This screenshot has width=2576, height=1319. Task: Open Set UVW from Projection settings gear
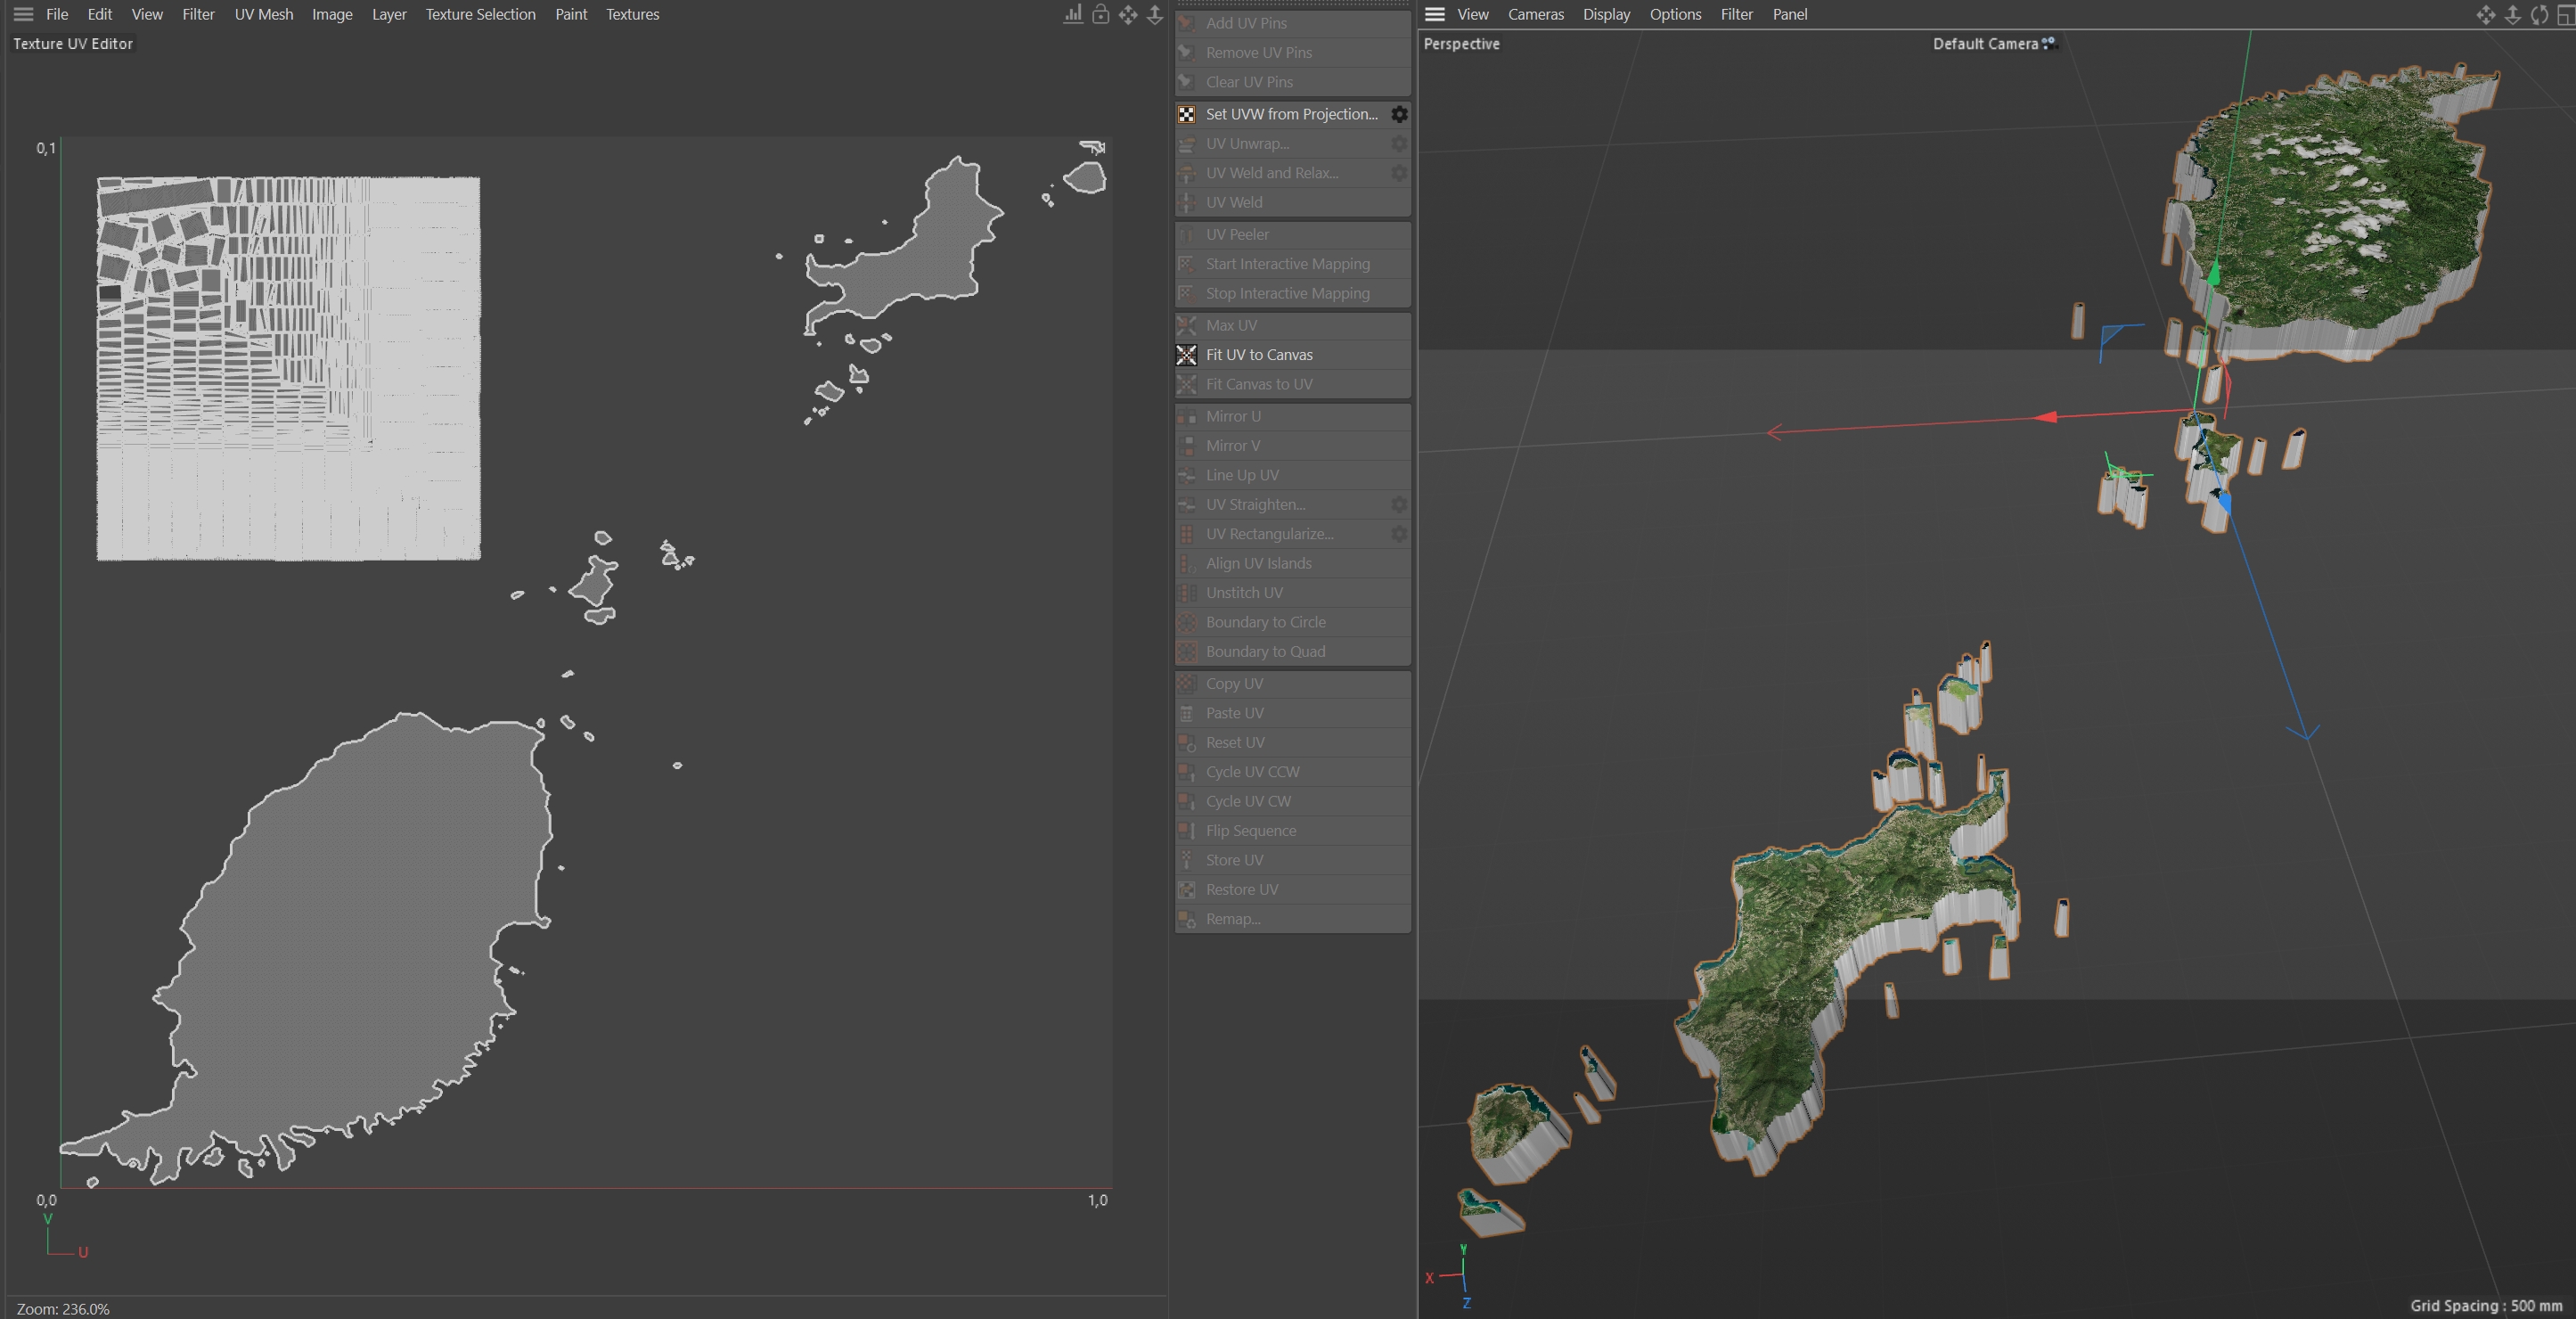1399,114
